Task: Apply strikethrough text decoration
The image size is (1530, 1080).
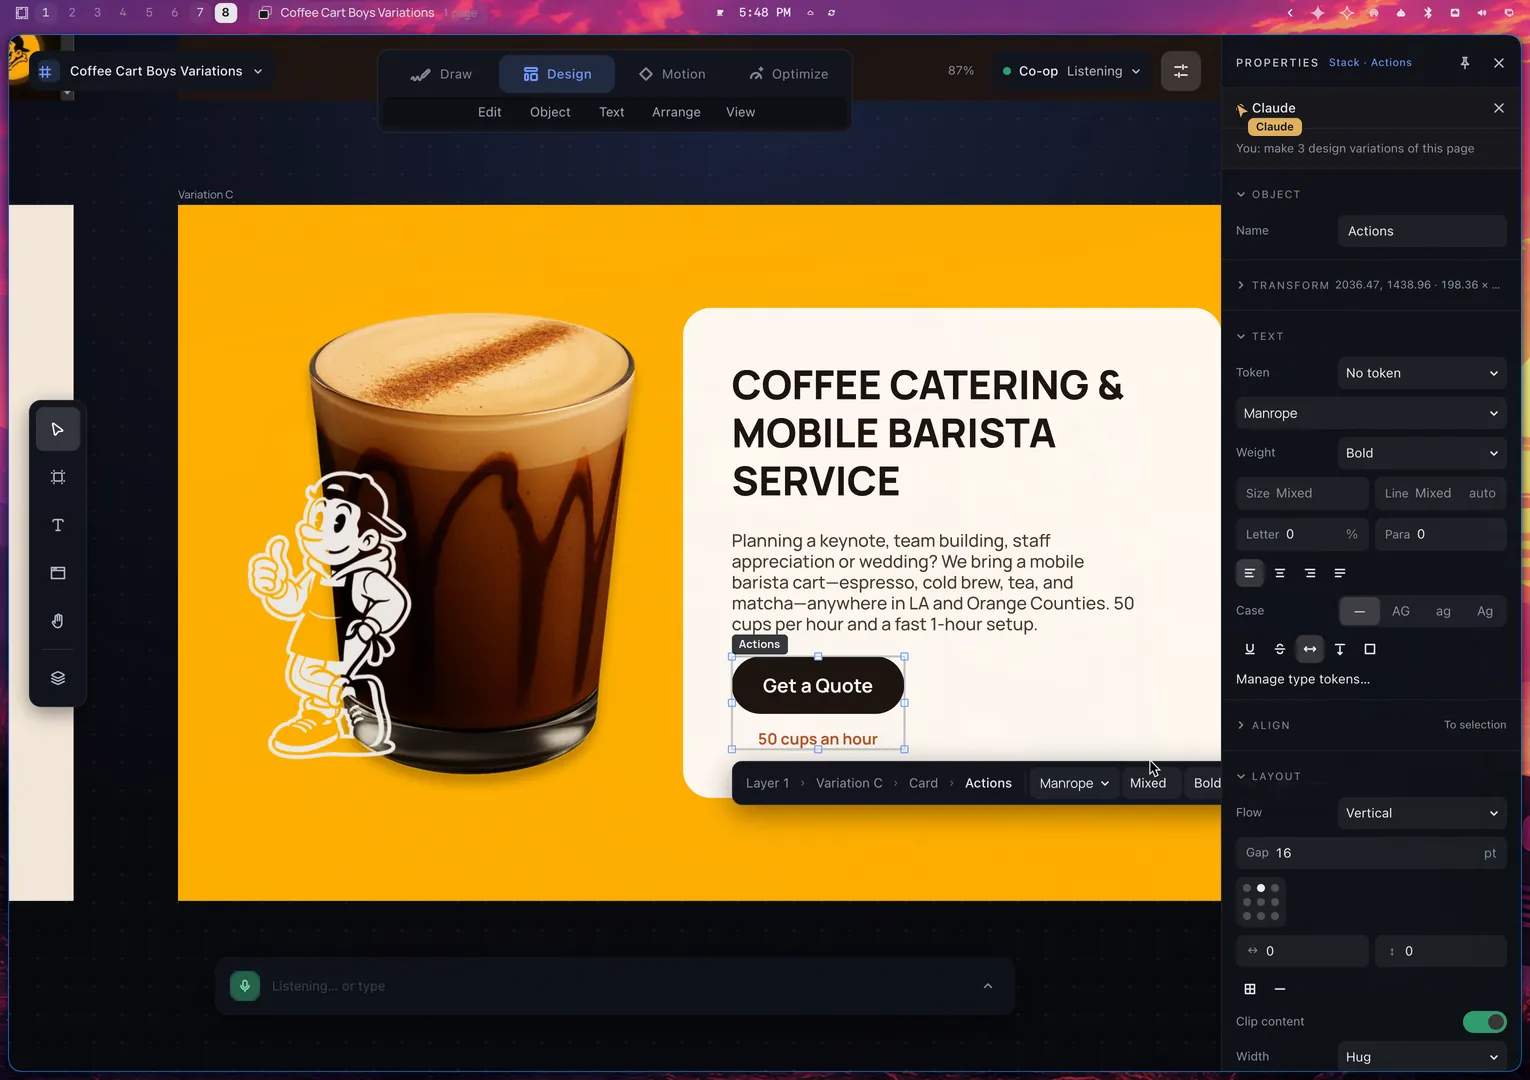Action: pos(1280,649)
